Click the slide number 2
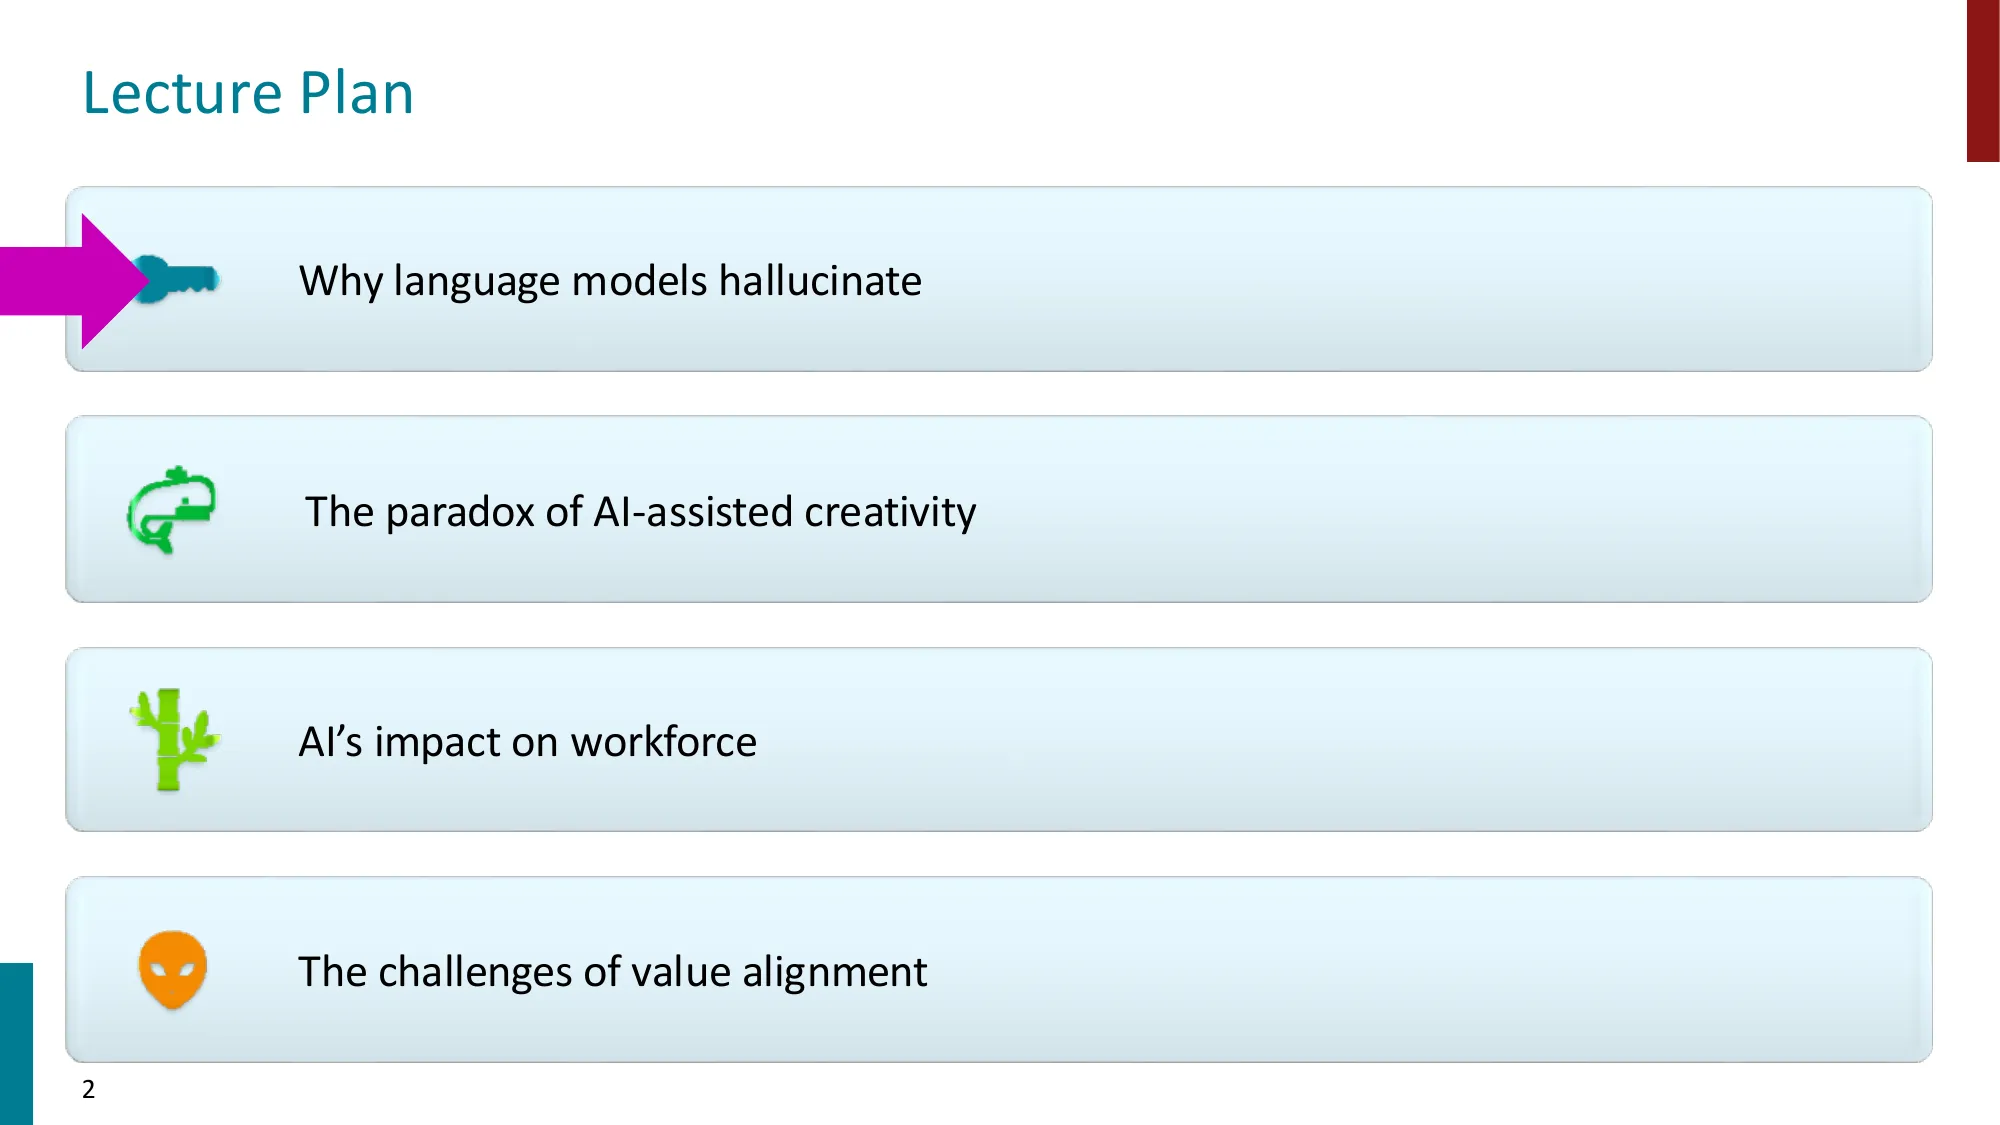 (x=88, y=1089)
